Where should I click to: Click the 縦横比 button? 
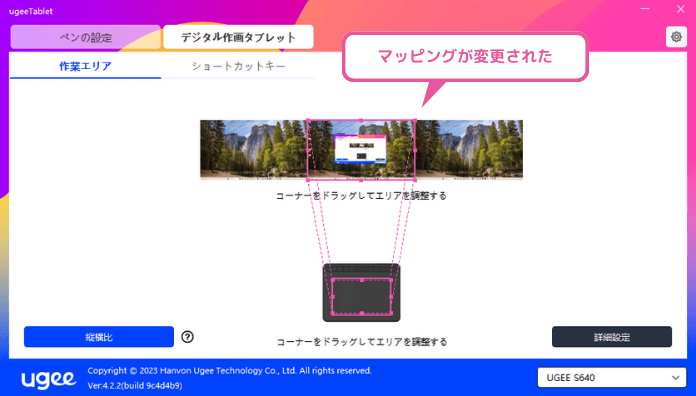(99, 337)
